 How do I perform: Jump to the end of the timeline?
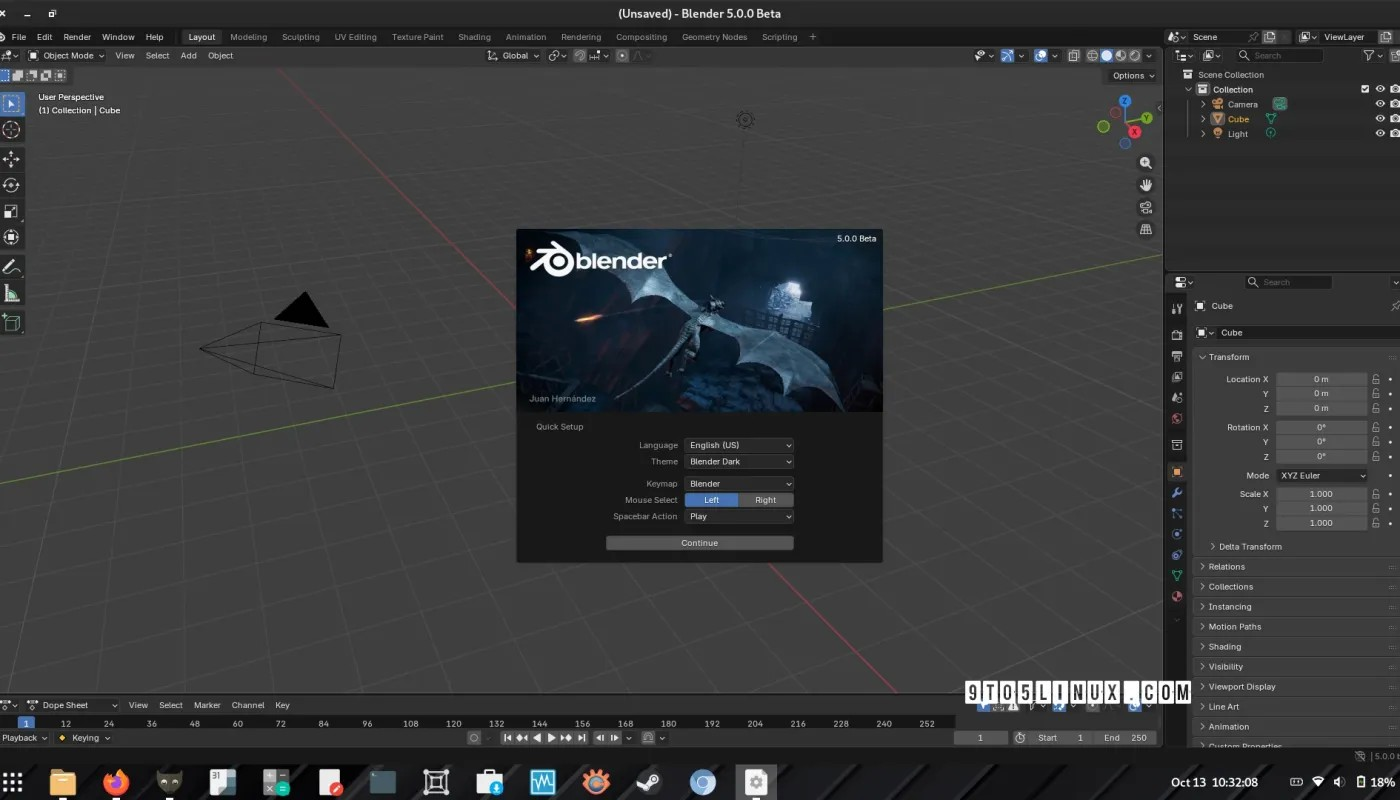click(581, 738)
